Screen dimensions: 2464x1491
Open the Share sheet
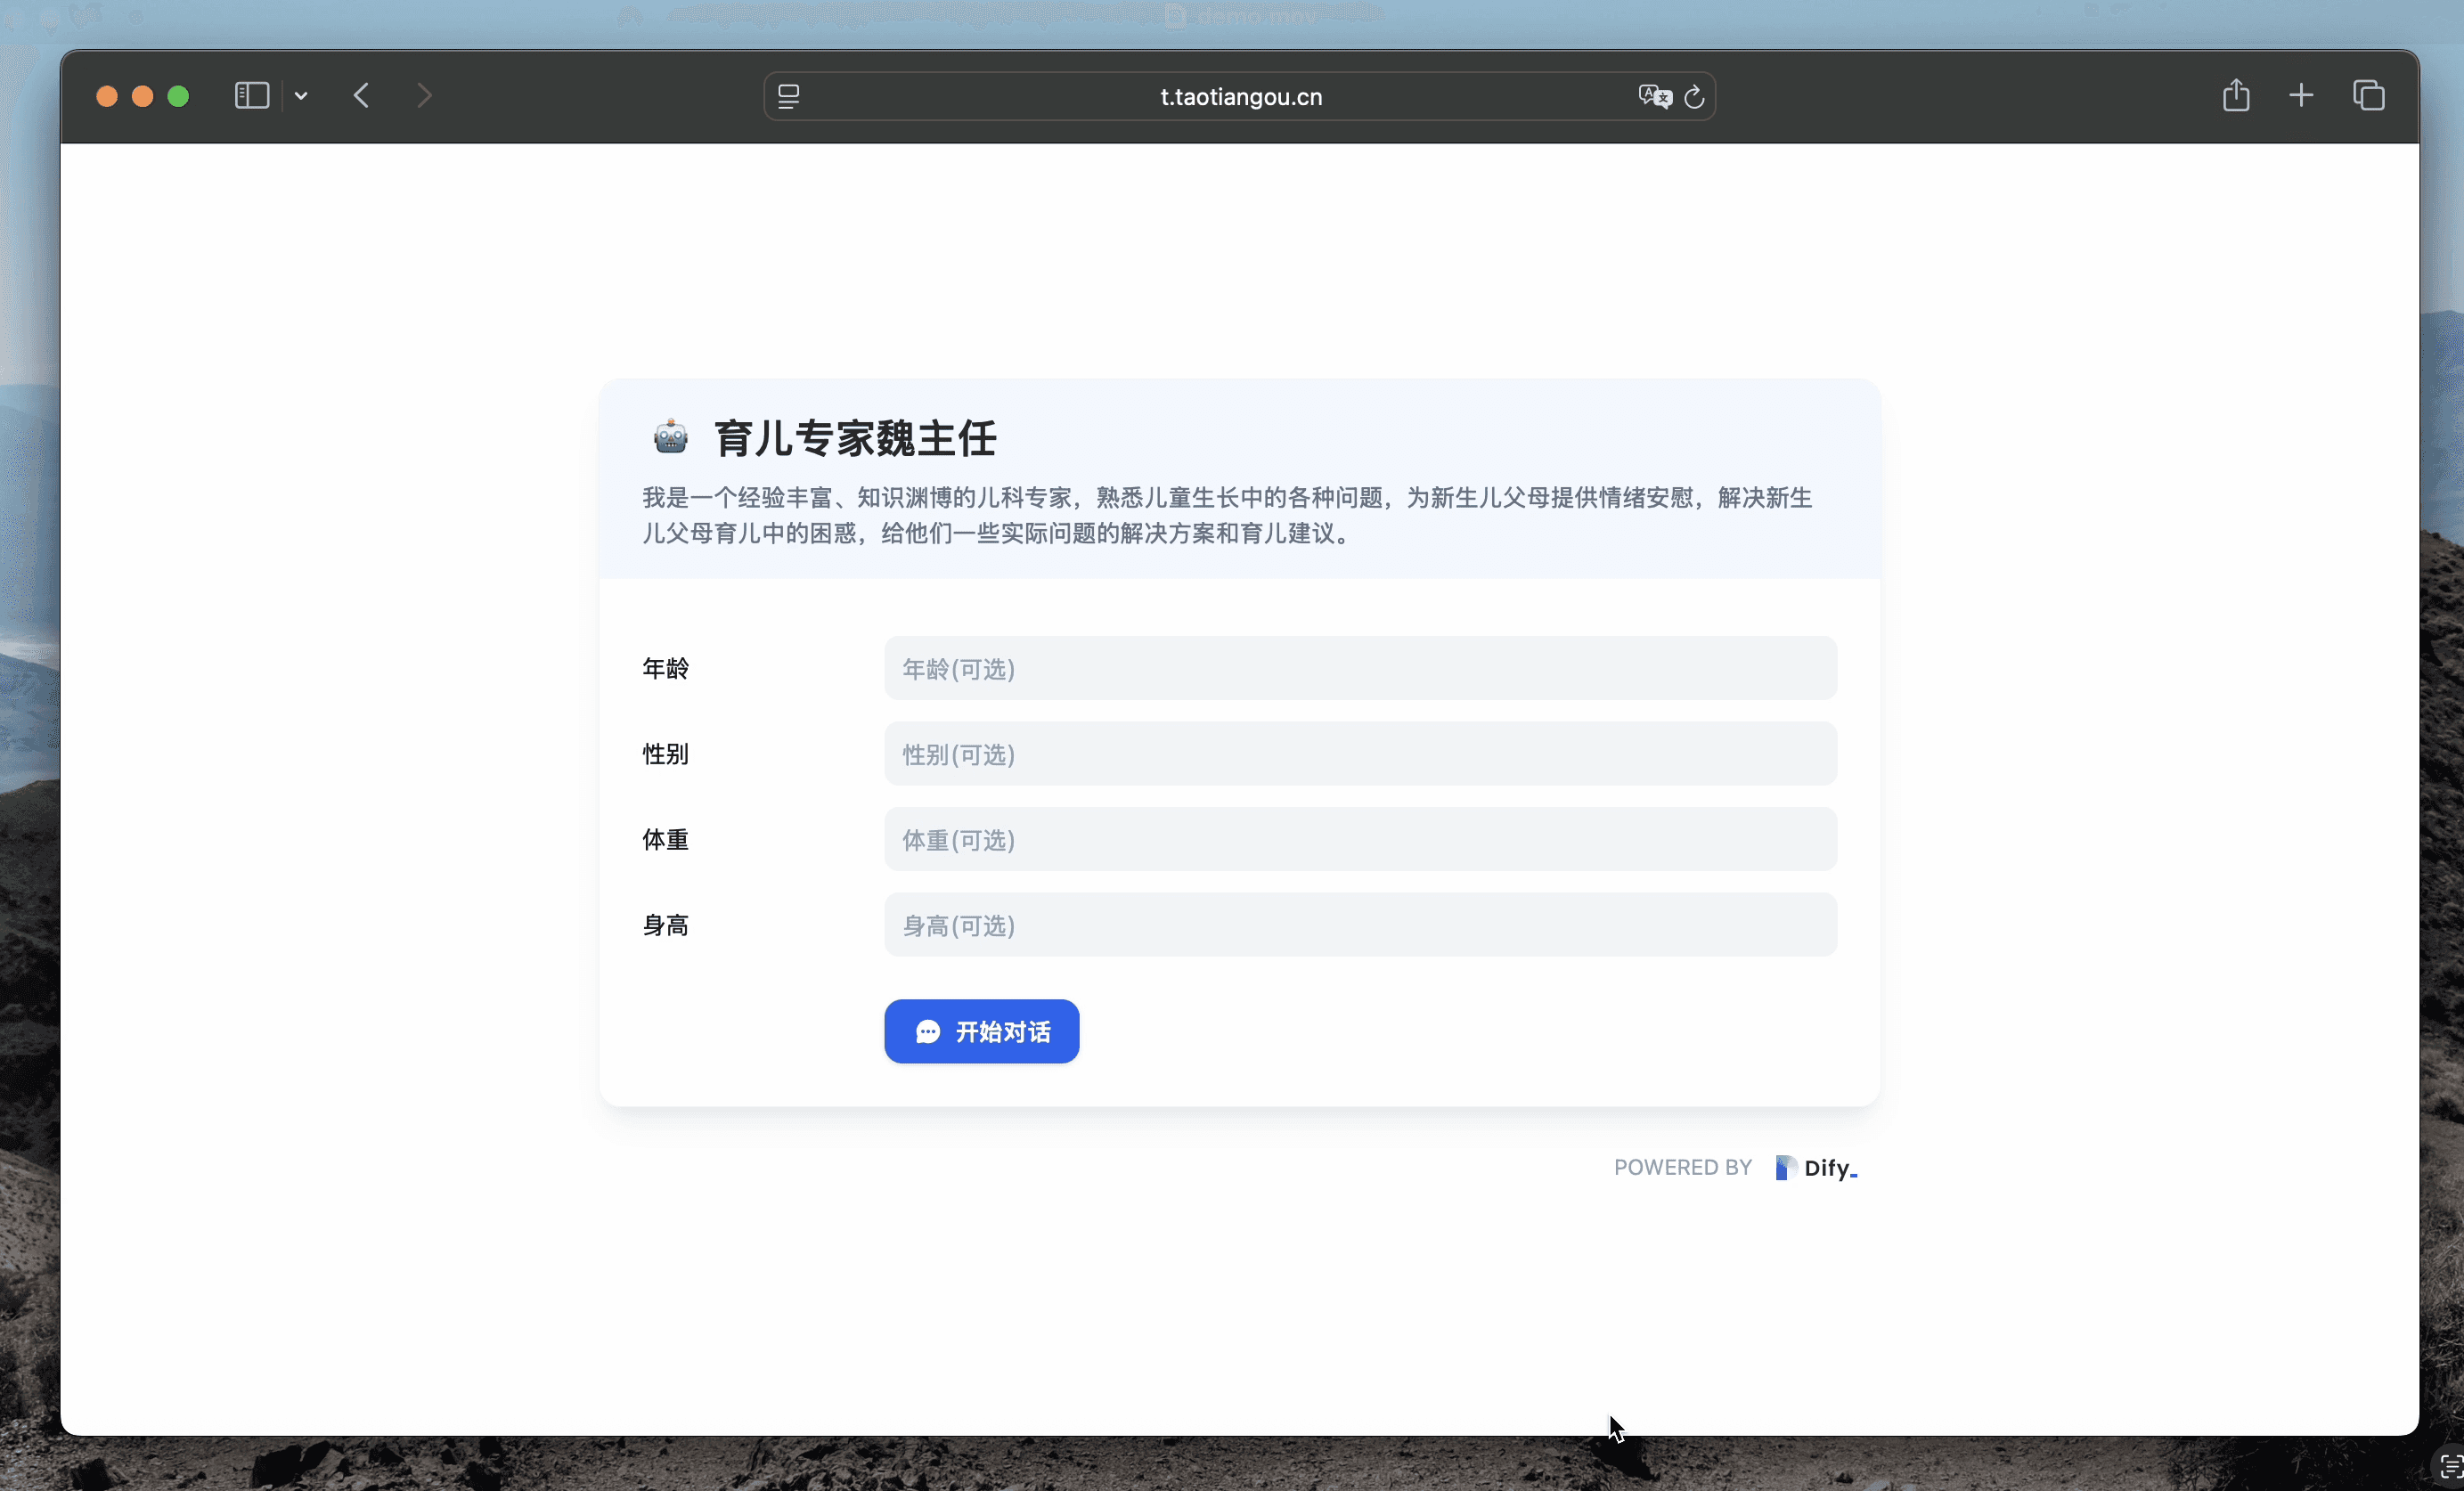(x=2236, y=95)
